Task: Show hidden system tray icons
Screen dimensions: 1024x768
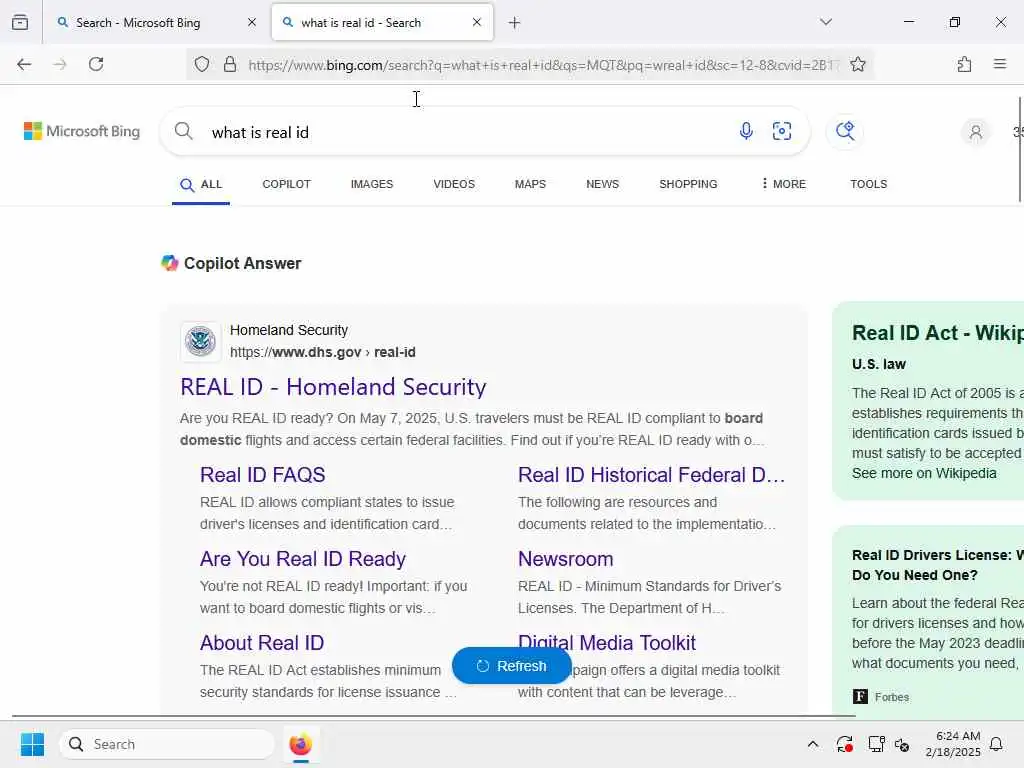Action: pos(812,744)
